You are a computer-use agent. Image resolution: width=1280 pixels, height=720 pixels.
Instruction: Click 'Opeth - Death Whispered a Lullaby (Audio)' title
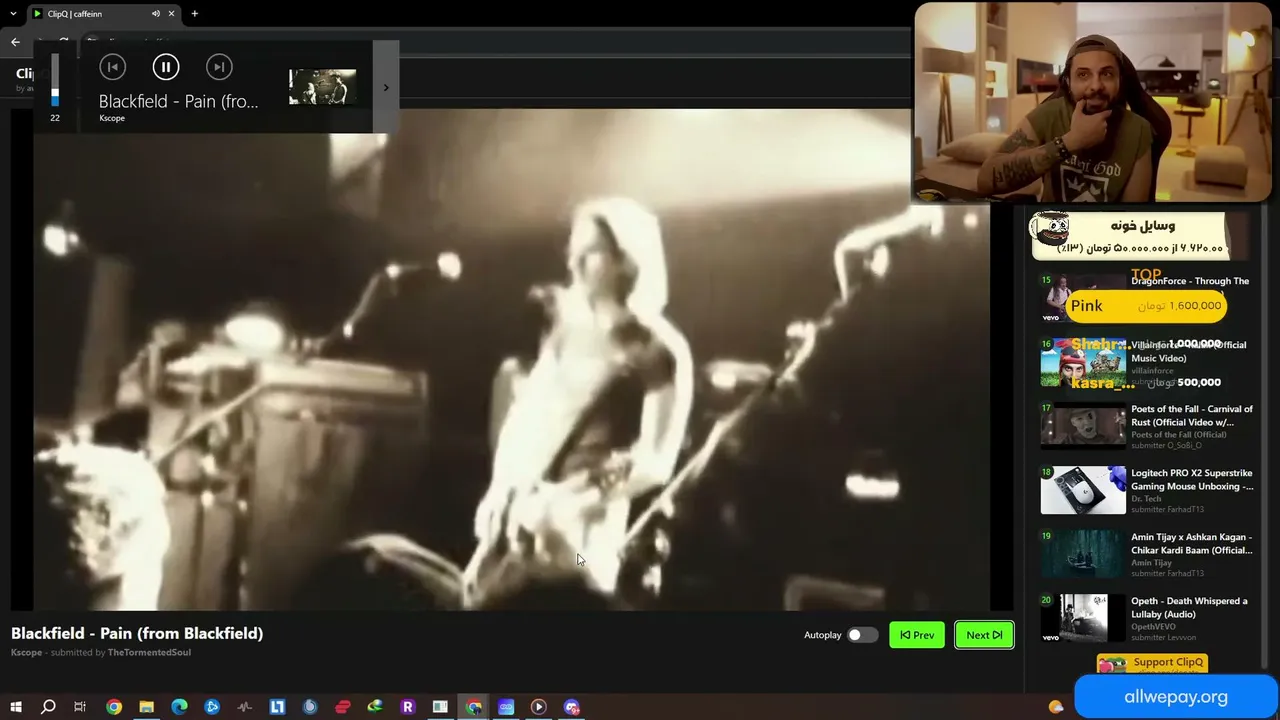[1190, 608]
